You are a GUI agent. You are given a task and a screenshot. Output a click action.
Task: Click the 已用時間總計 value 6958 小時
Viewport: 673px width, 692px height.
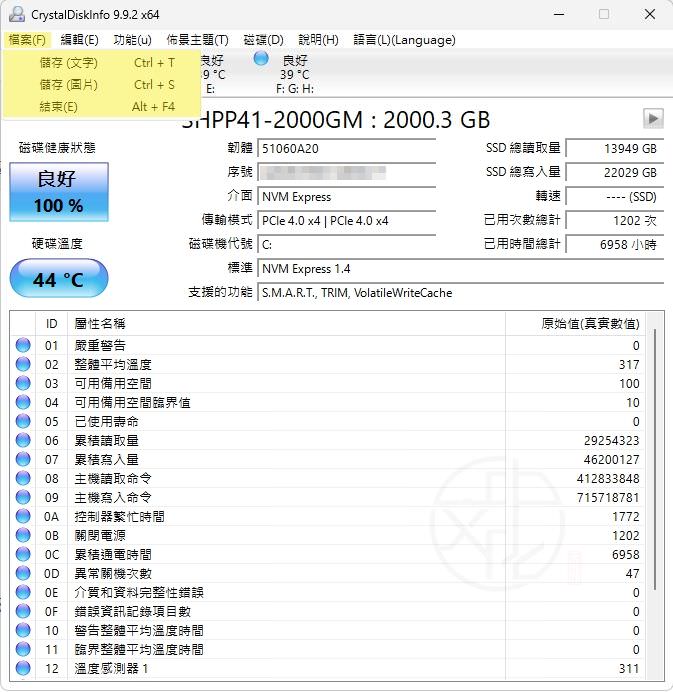[x=615, y=244]
